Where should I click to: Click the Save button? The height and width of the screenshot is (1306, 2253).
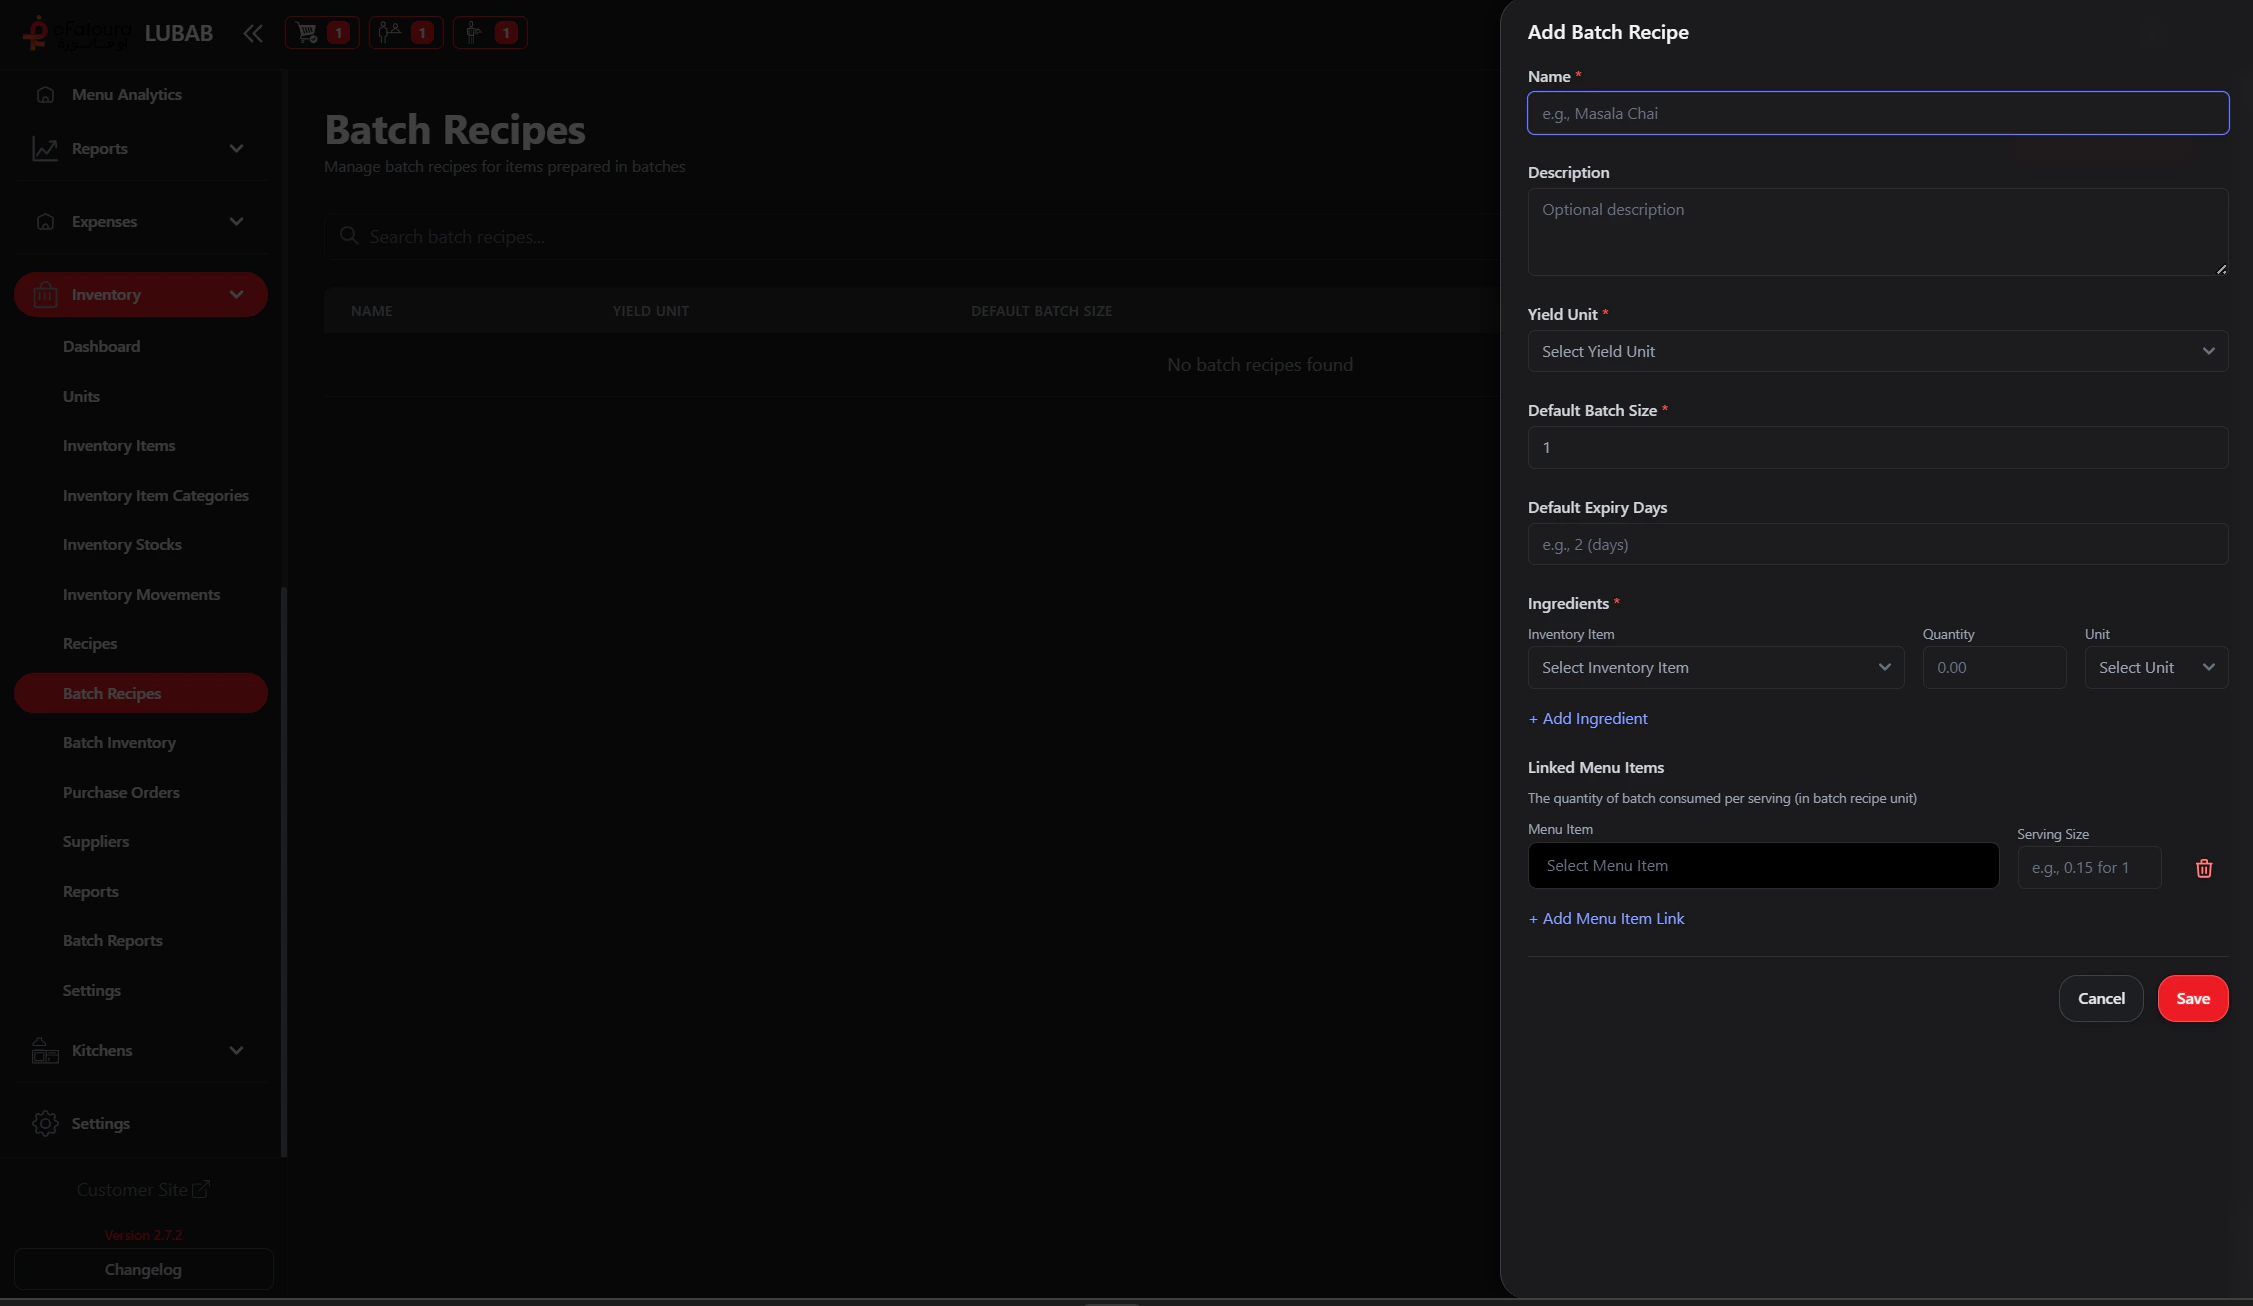(x=2192, y=999)
